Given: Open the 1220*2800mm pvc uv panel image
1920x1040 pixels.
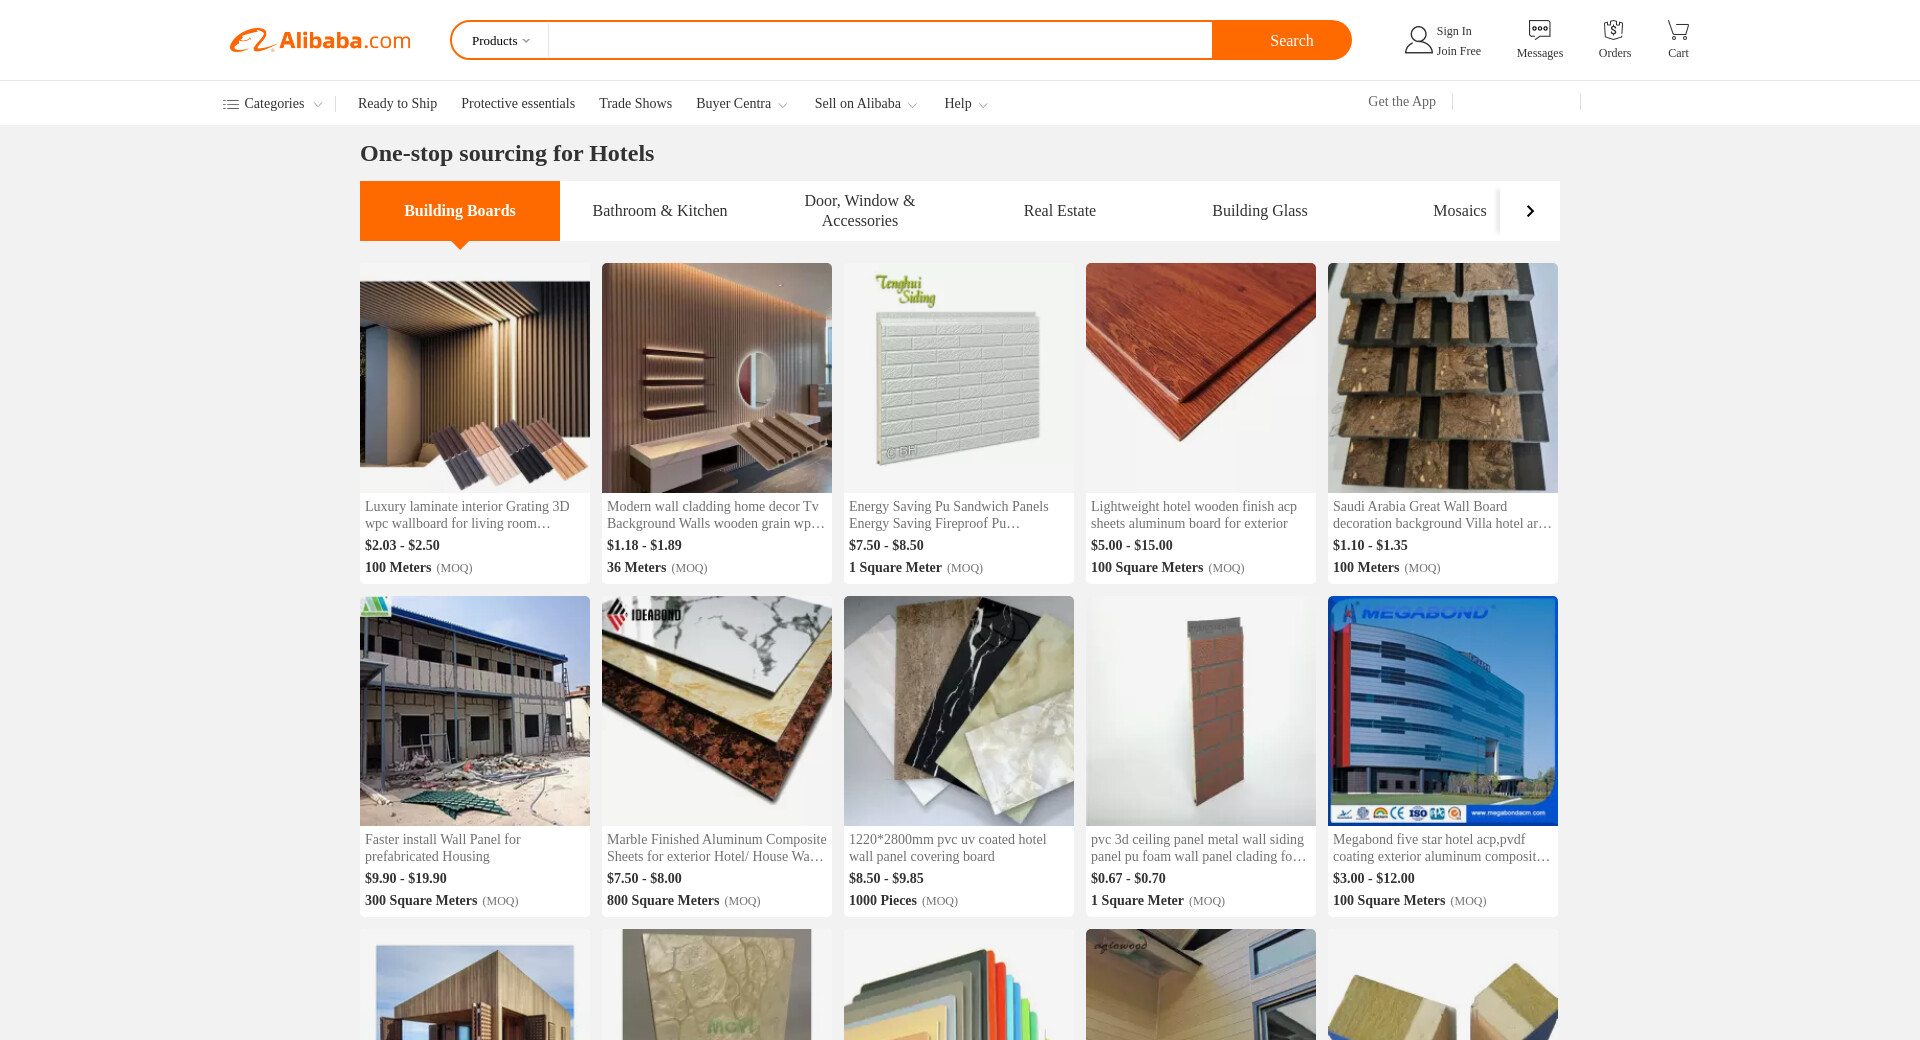Looking at the screenshot, I should (x=959, y=711).
